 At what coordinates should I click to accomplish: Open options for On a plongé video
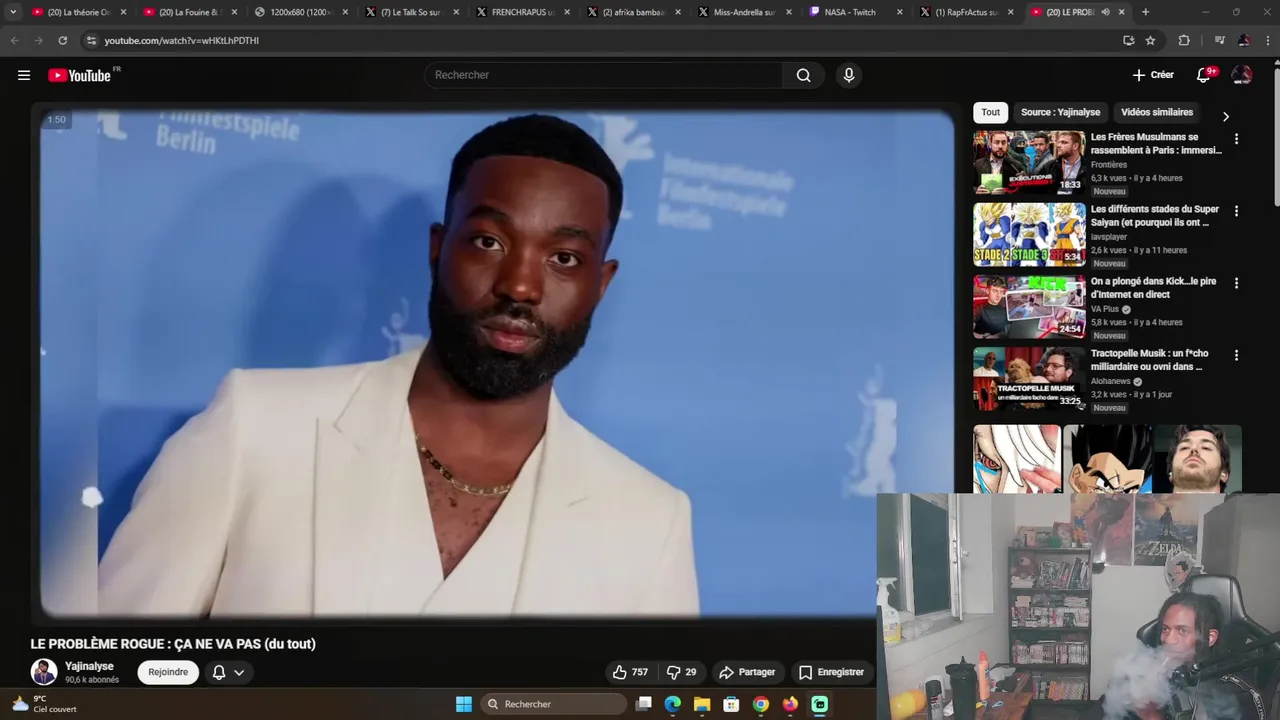[x=1236, y=283]
